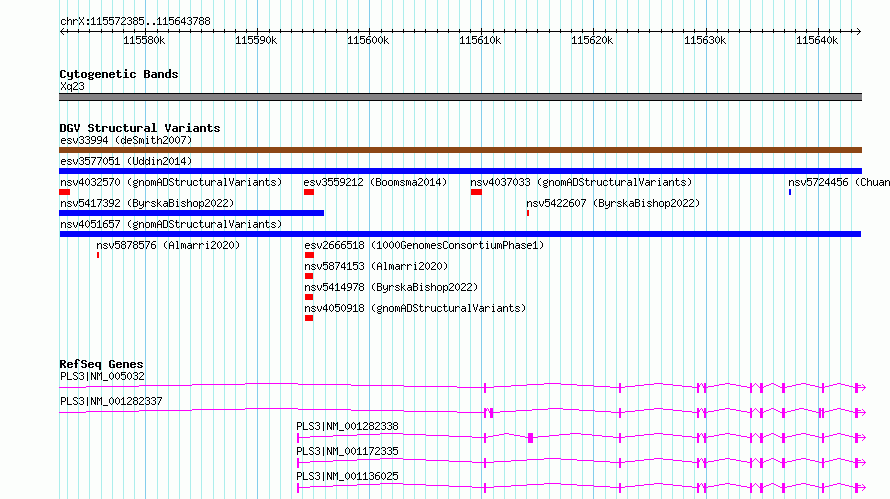Click the 115600k ruler tick label
Viewport: 890px width, 499px height.
(x=368, y=40)
